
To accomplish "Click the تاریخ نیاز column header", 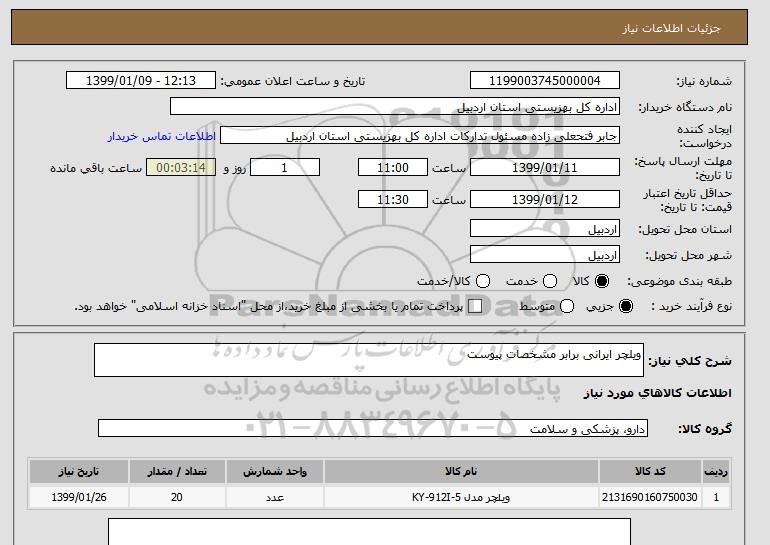I will 79,471.
